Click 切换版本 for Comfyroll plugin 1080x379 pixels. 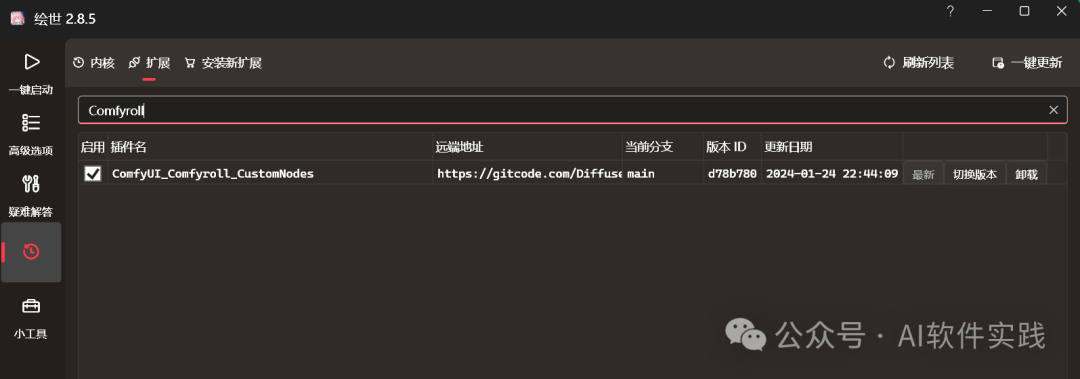pyautogui.click(x=975, y=174)
